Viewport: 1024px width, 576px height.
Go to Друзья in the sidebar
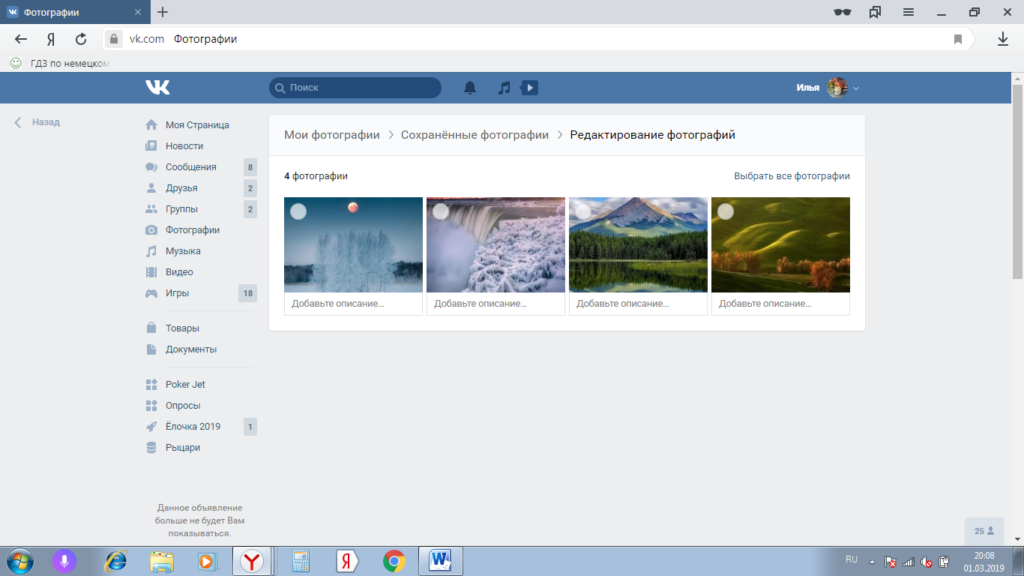tap(181, 188)
